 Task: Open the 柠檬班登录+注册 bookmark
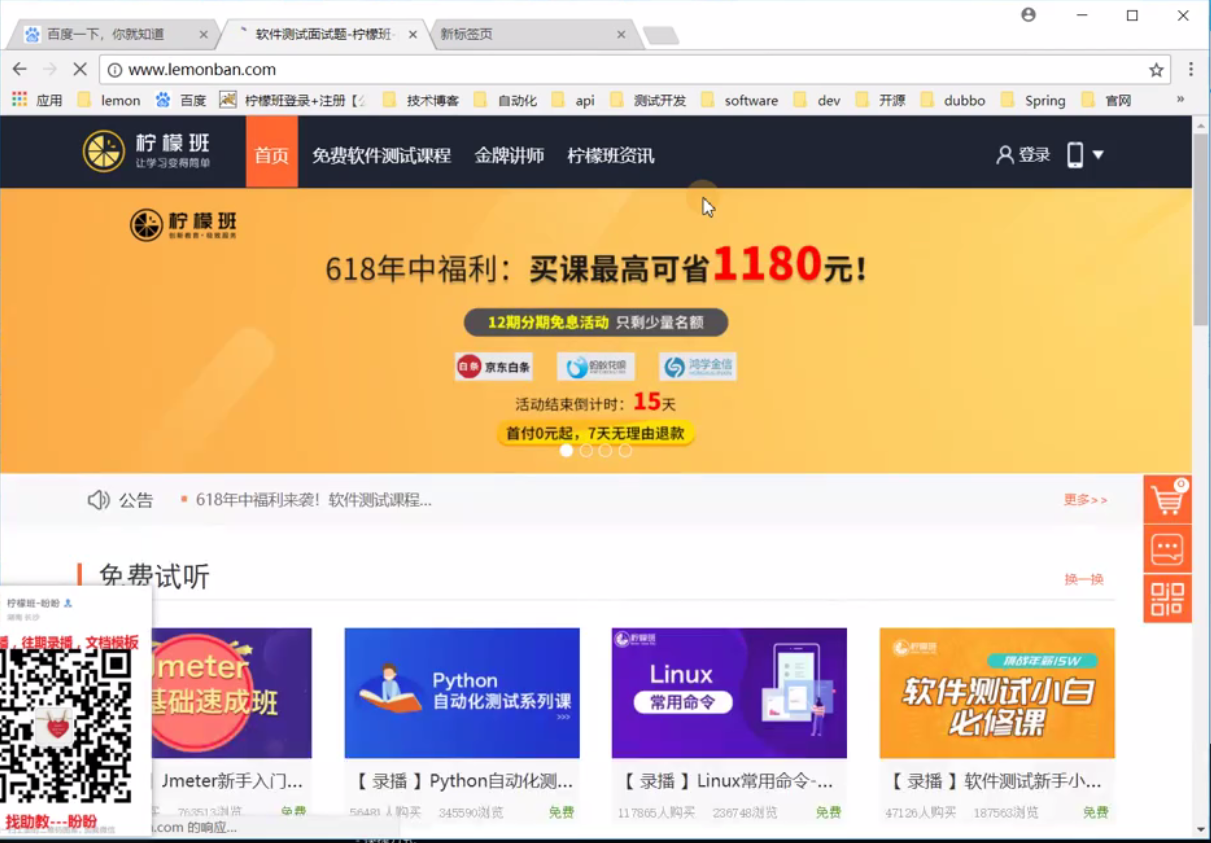click(x=293, y=100)
